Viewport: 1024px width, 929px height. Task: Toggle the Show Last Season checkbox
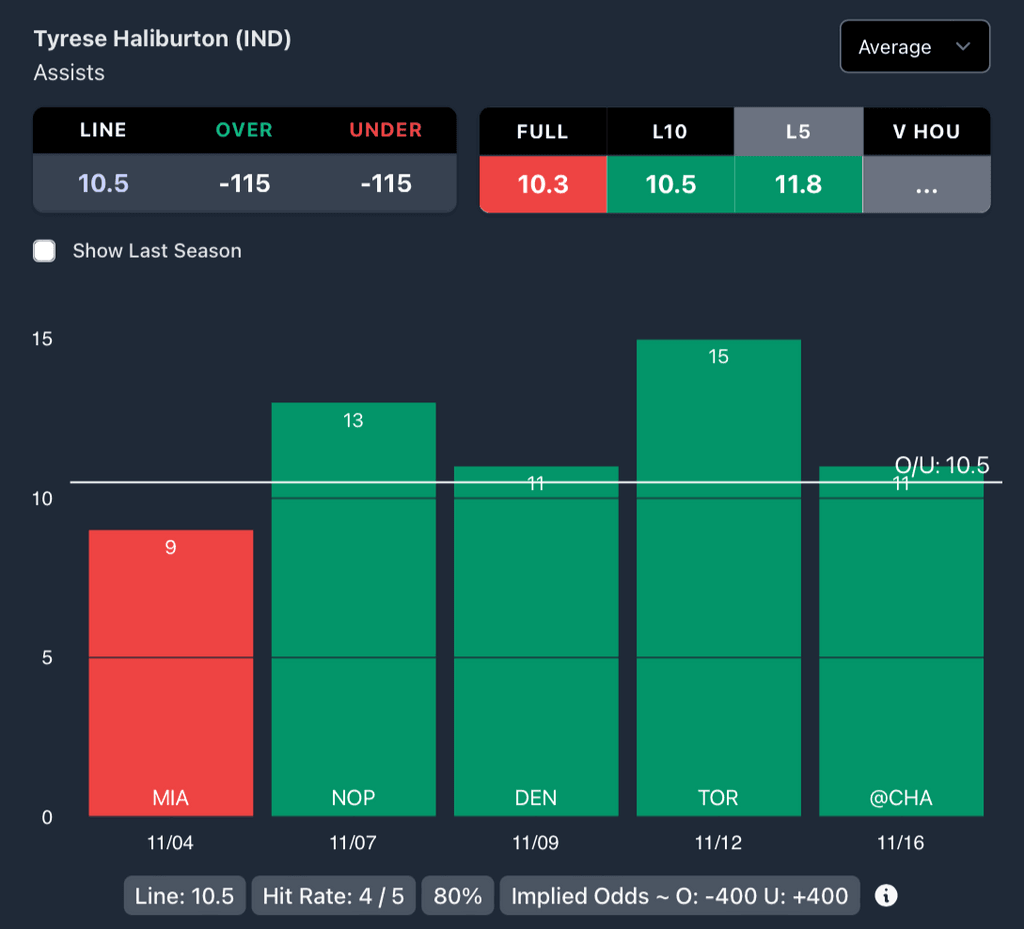[45, 251]
